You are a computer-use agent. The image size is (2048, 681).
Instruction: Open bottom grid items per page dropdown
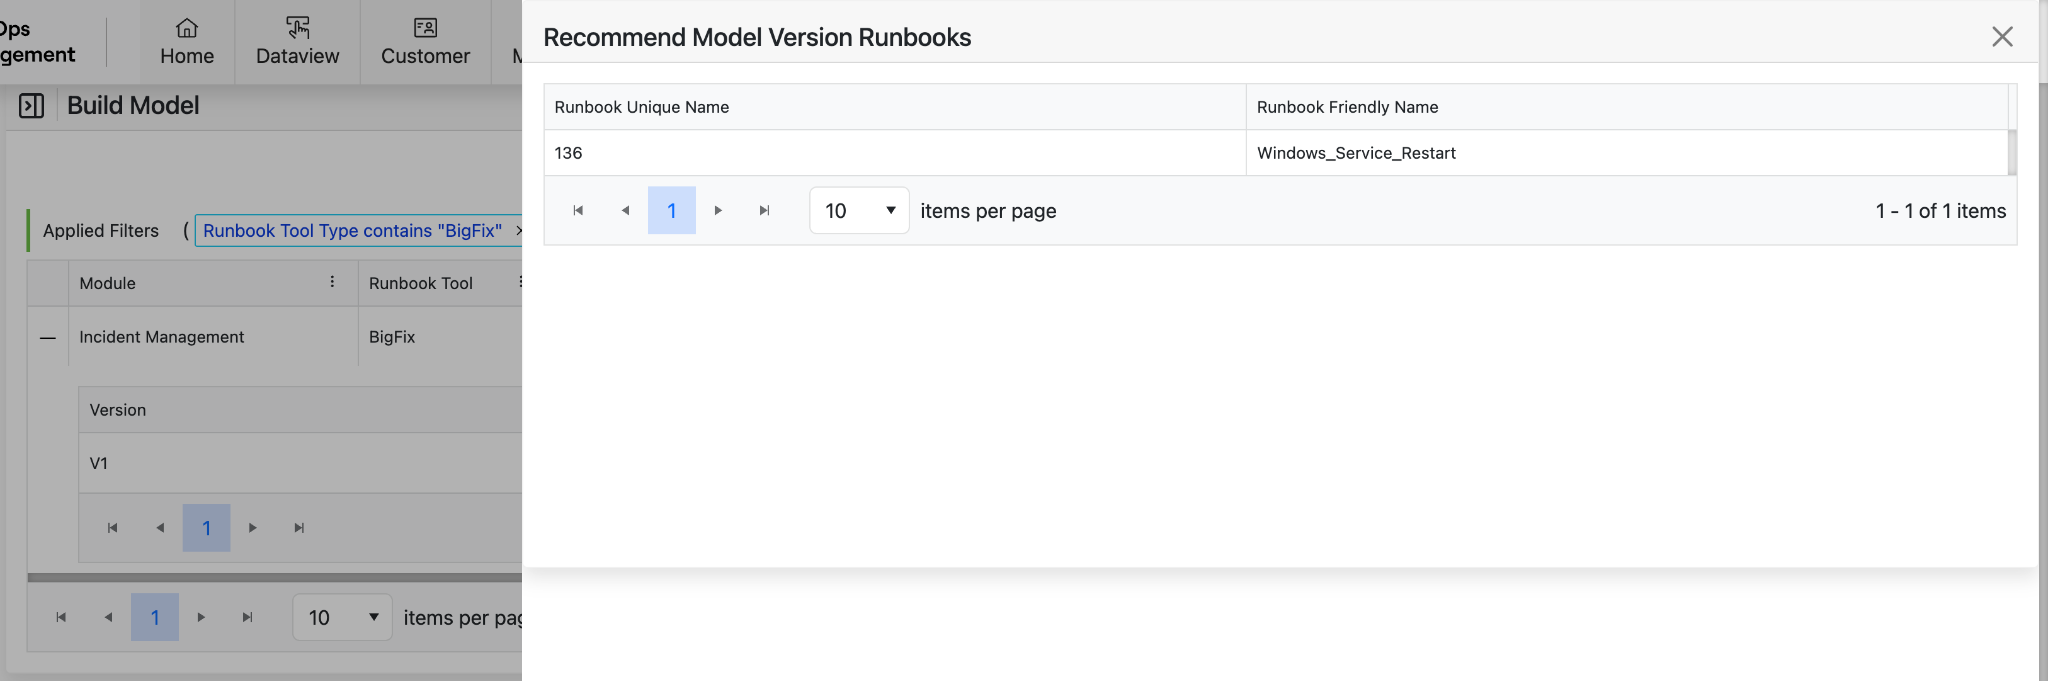coord(343,617)
